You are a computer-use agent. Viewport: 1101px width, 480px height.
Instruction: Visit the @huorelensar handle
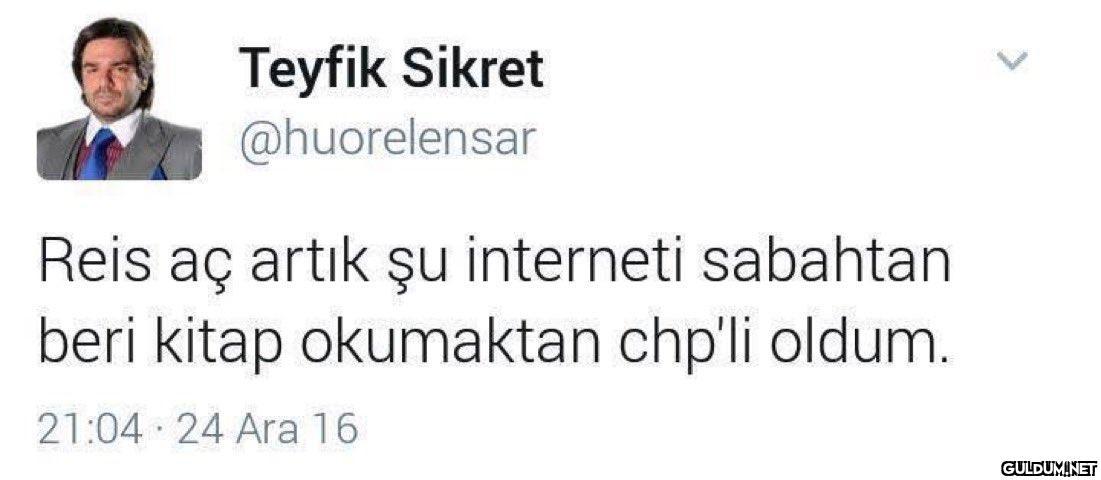point(385,139)
